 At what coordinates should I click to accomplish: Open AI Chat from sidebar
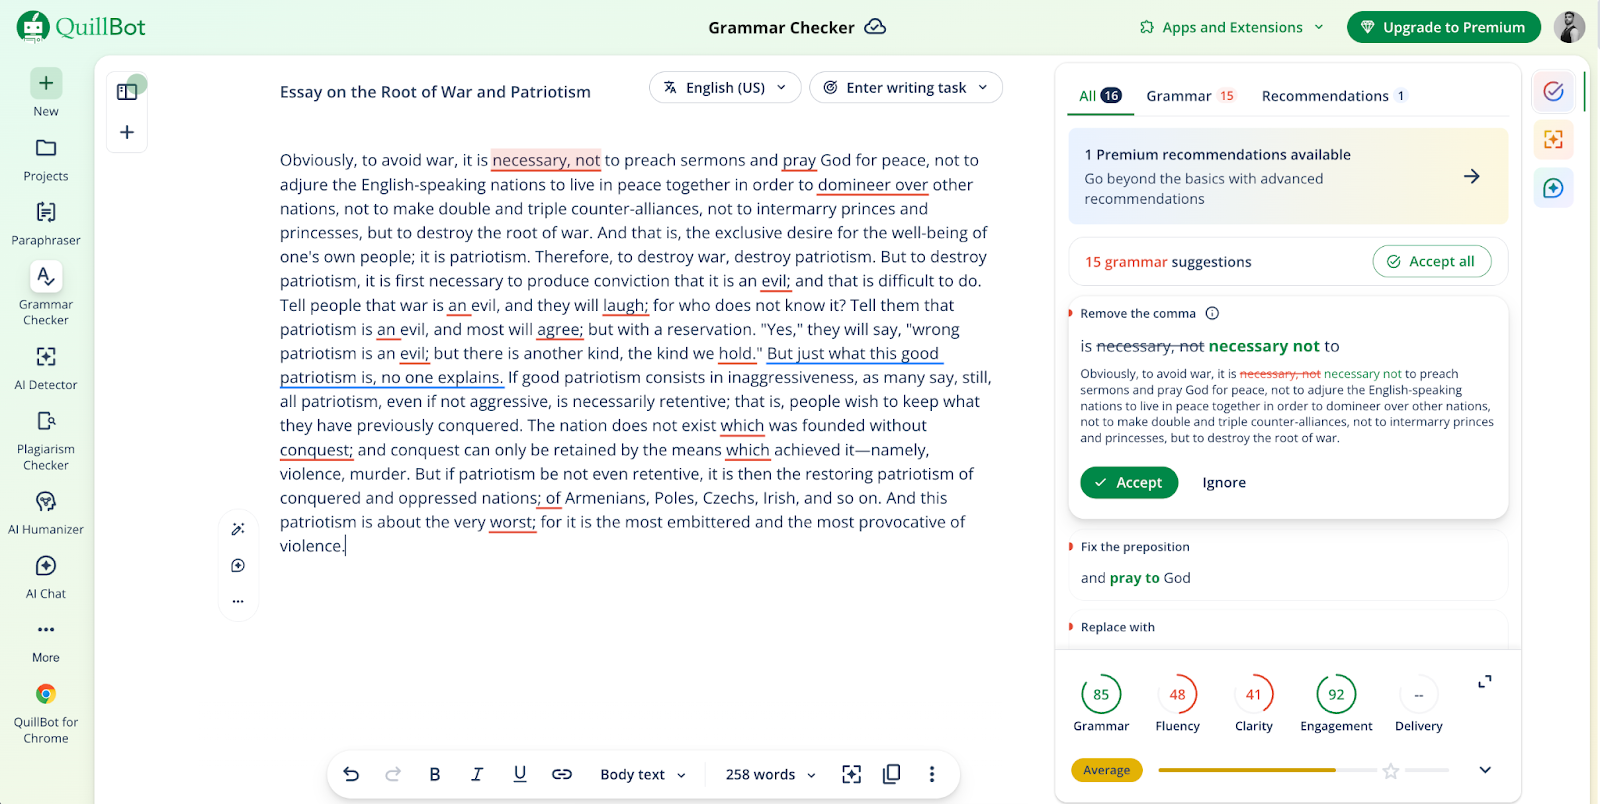46,577
